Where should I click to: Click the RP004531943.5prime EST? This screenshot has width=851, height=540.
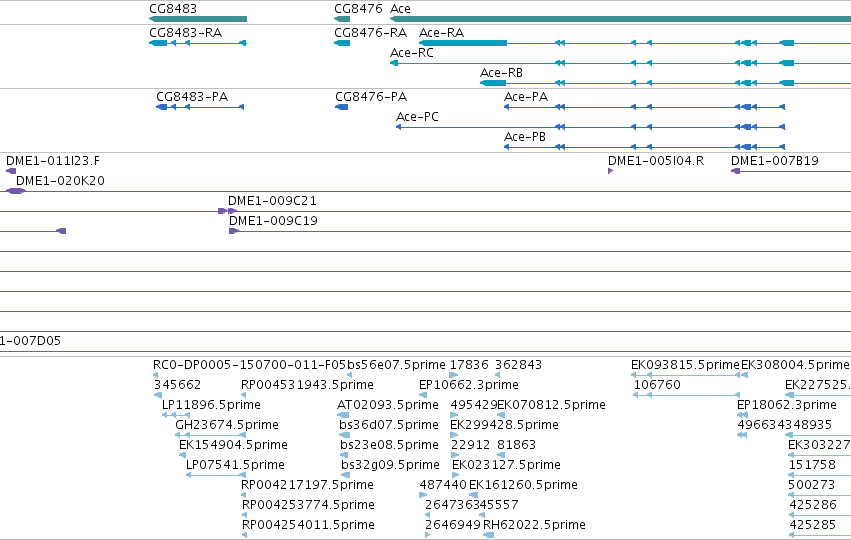coord(307,385)
